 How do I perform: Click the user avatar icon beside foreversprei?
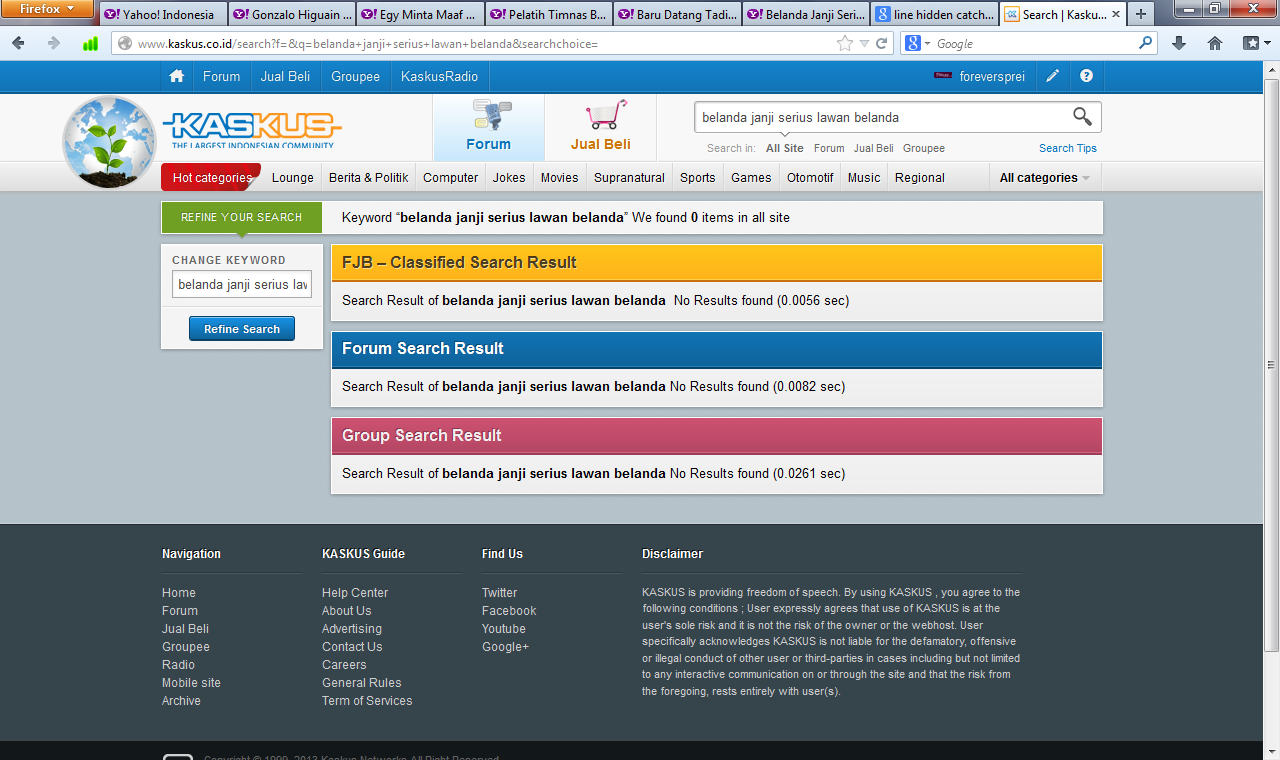[943, 76]
